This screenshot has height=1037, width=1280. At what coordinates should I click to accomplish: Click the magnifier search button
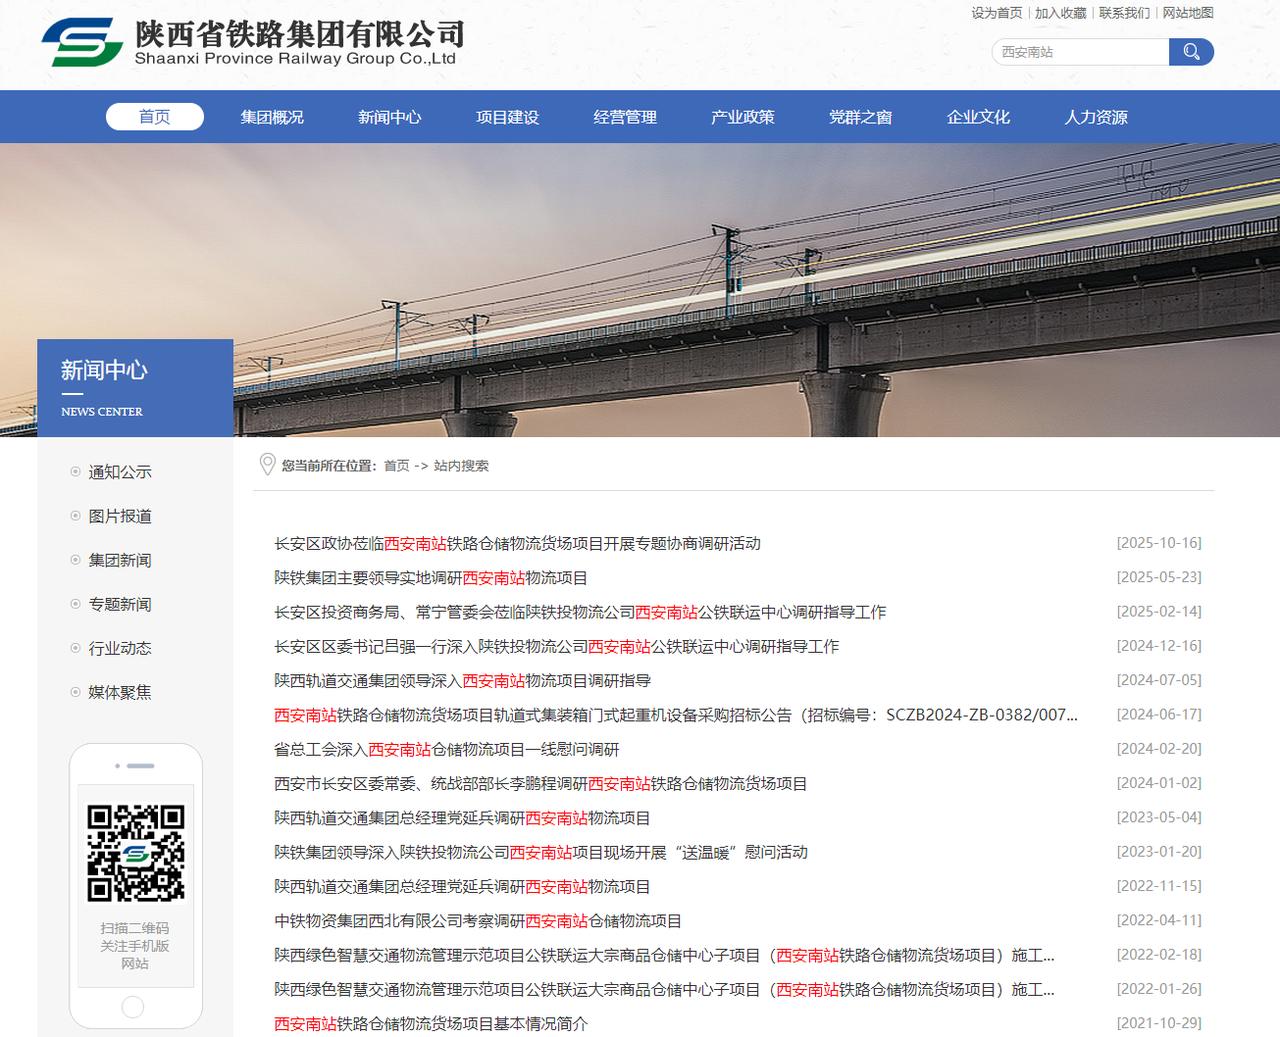(1191, 52)
